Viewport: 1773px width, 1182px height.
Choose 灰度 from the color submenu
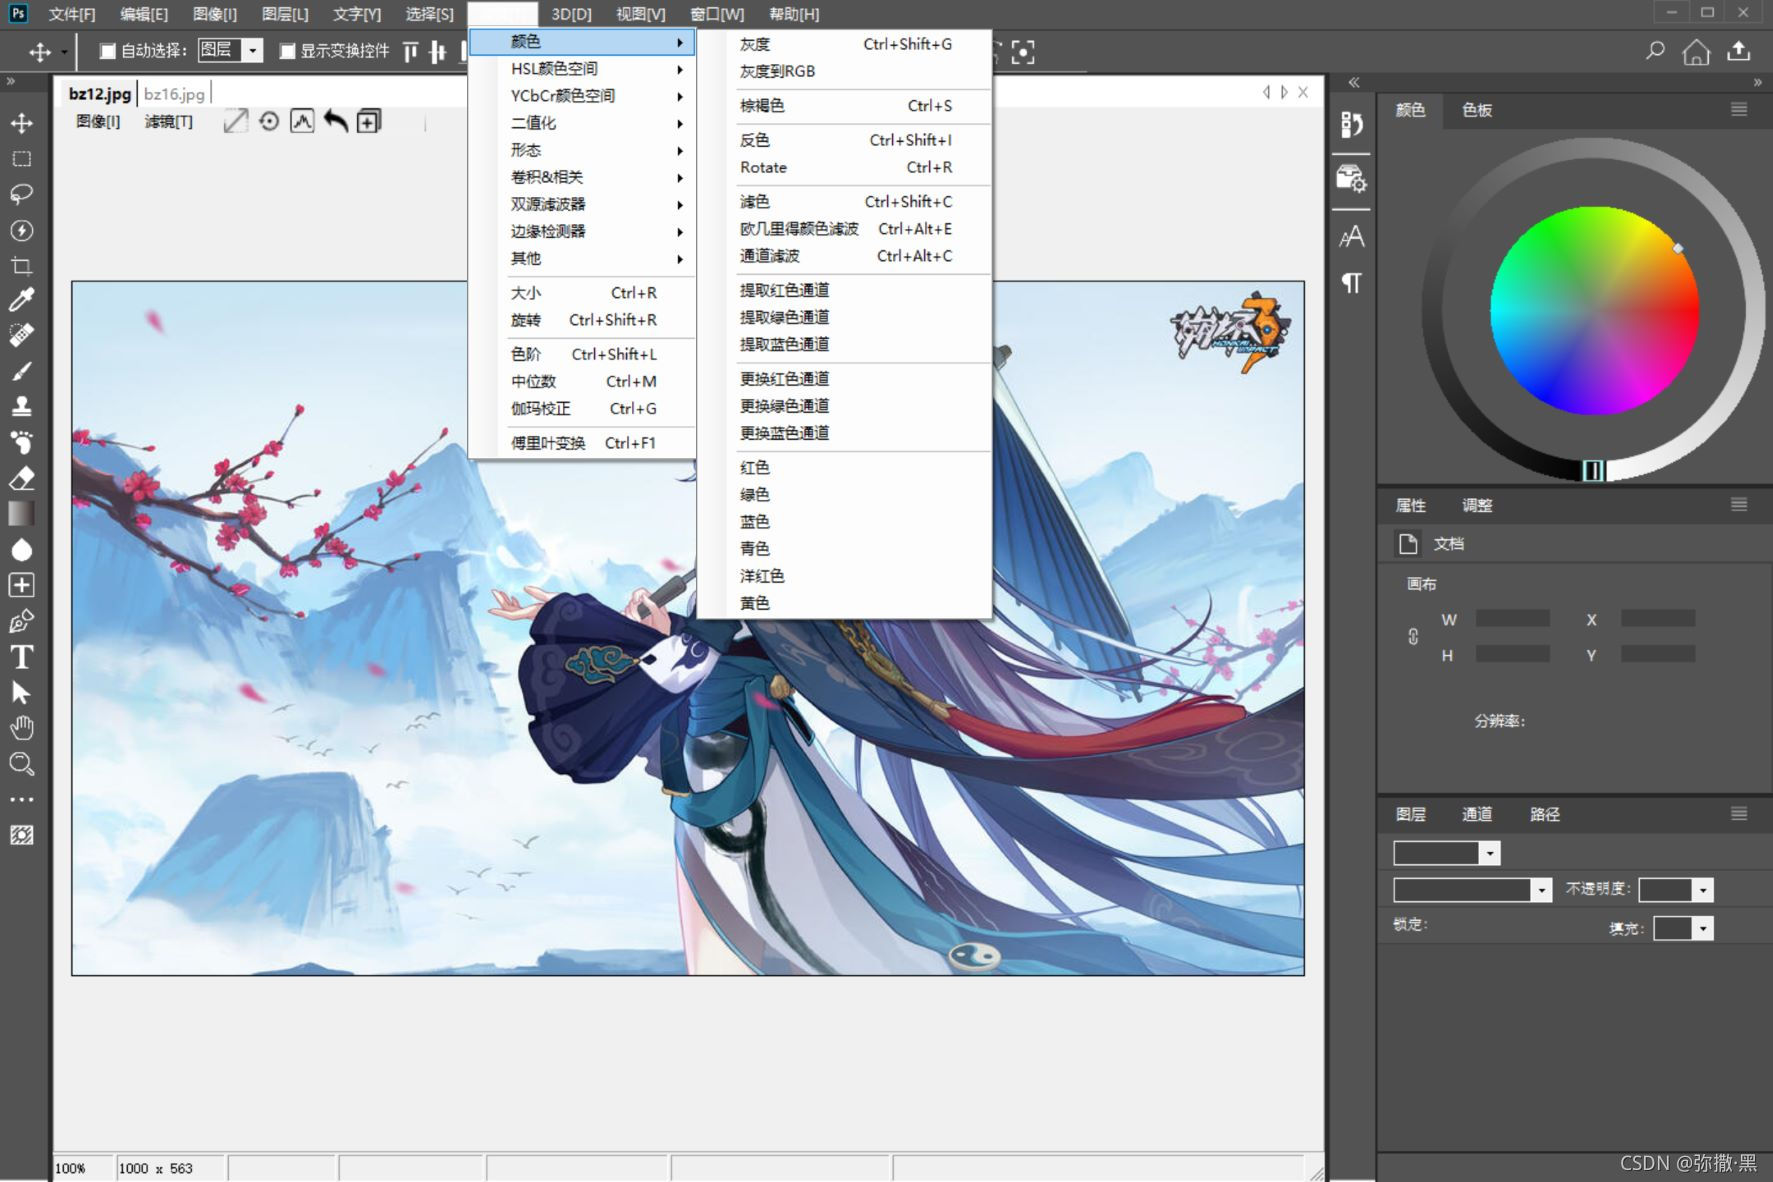[x=845, y=44]
